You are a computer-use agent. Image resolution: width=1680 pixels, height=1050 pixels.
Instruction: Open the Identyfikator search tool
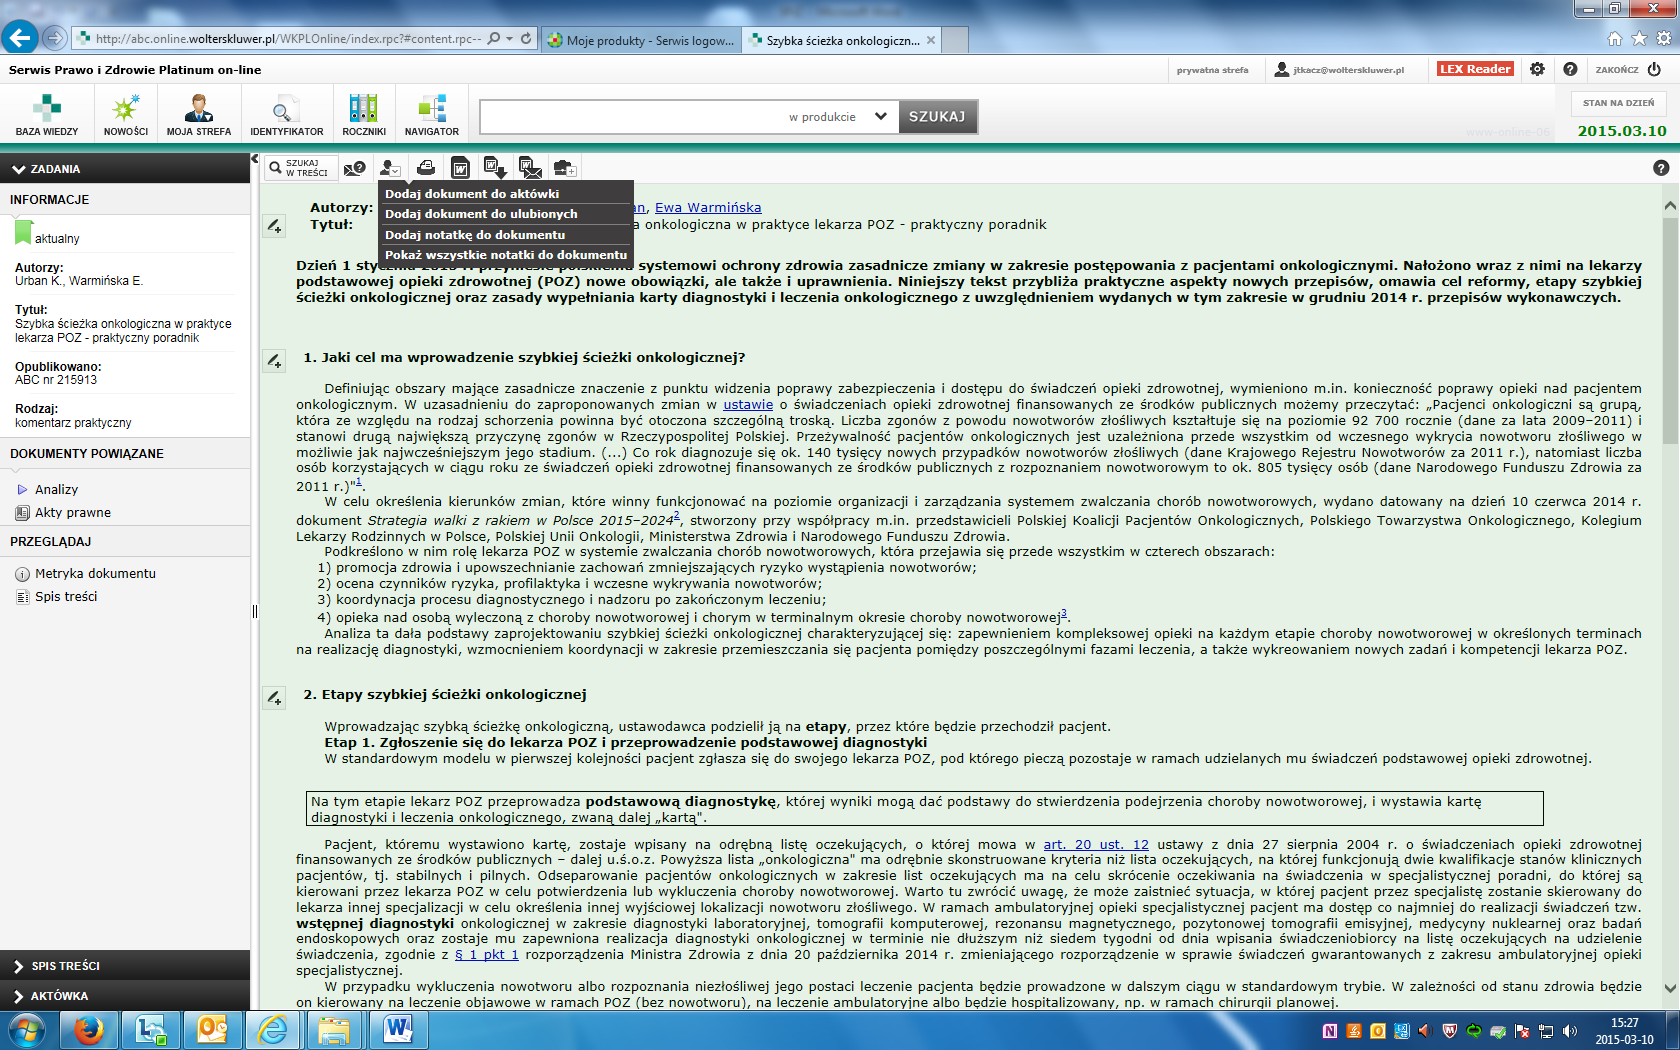287,114
